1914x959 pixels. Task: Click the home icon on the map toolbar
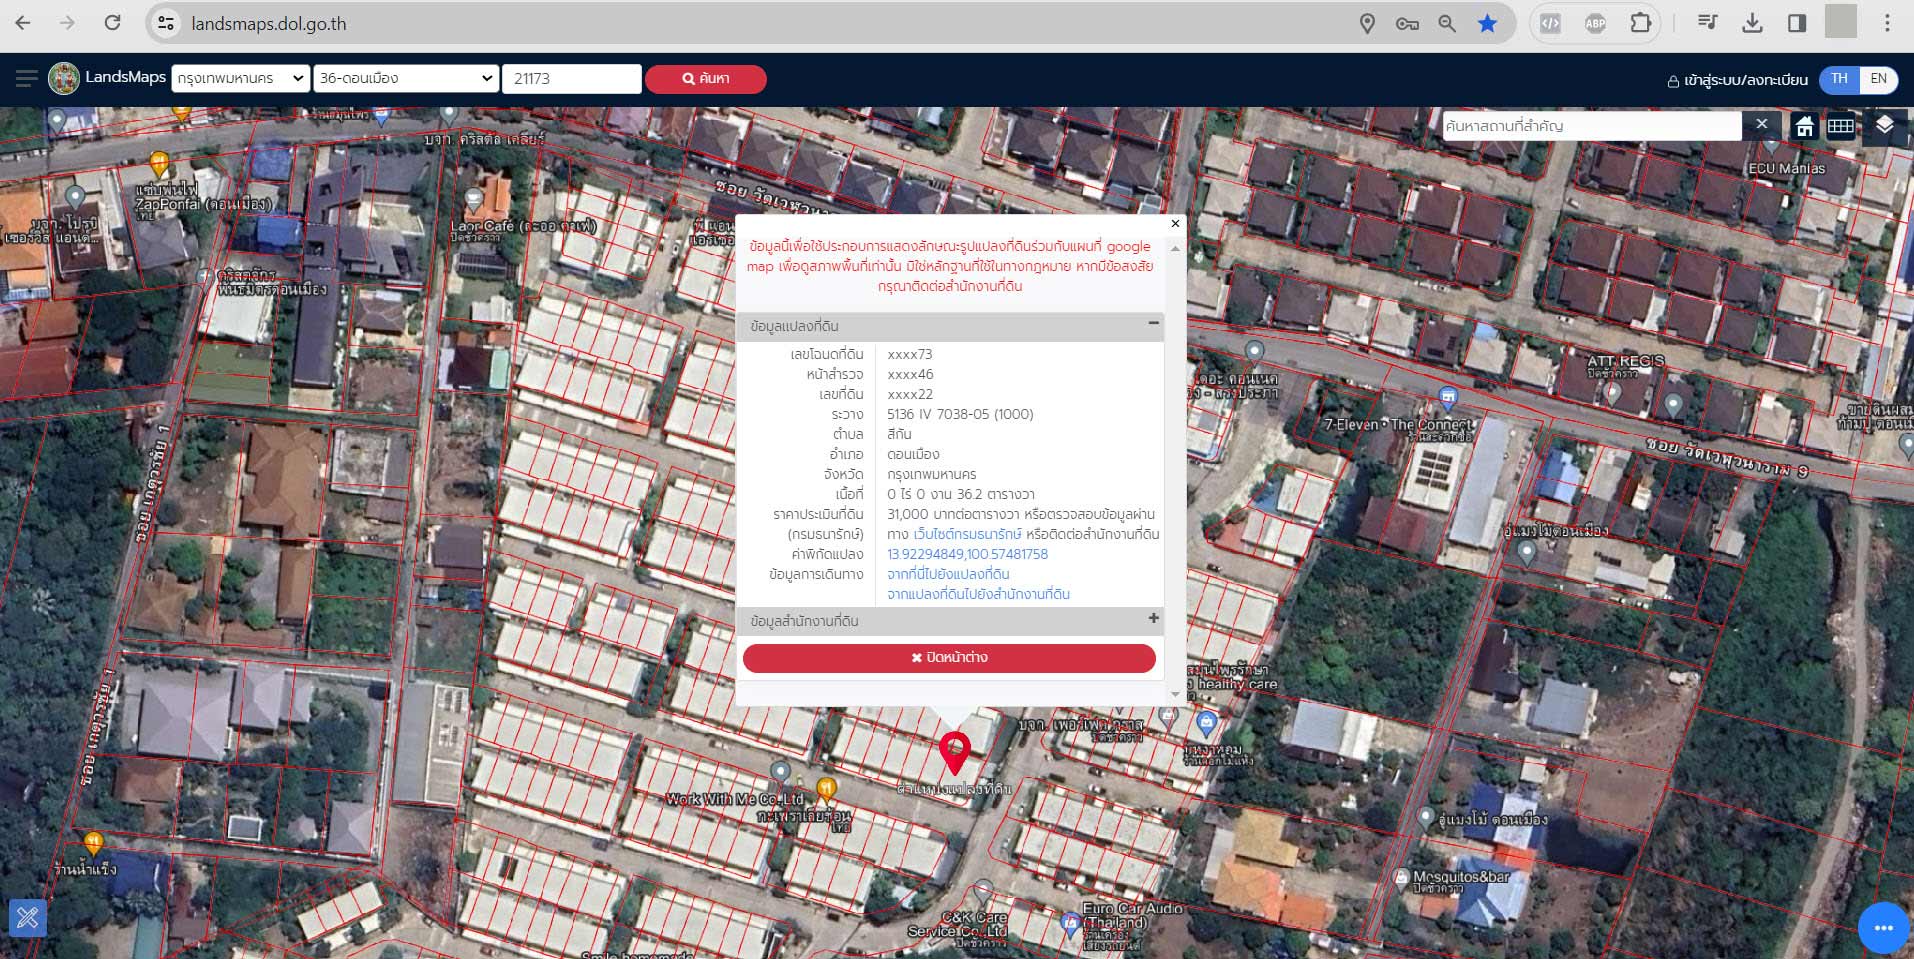click(1804, 126)
